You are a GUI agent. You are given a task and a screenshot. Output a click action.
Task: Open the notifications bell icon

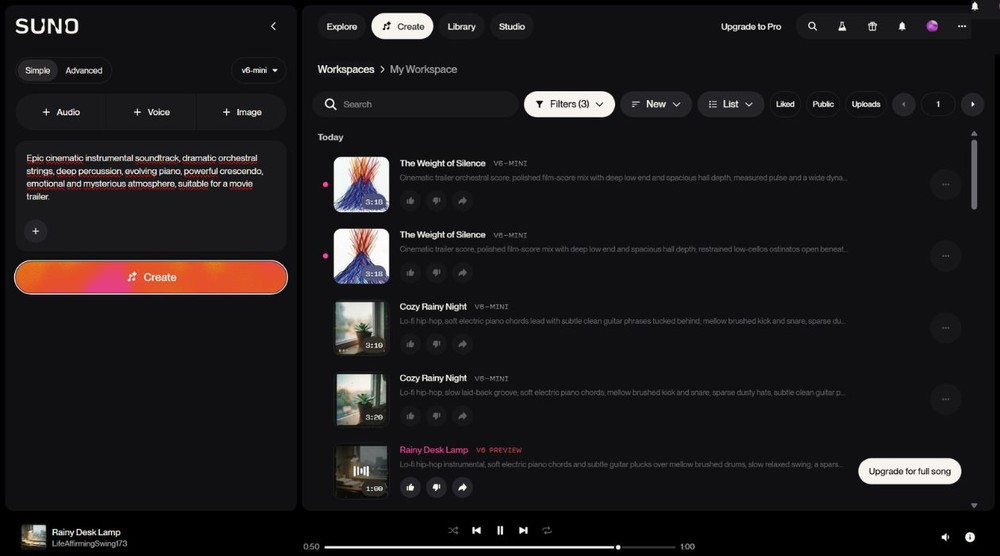[902, 26]
